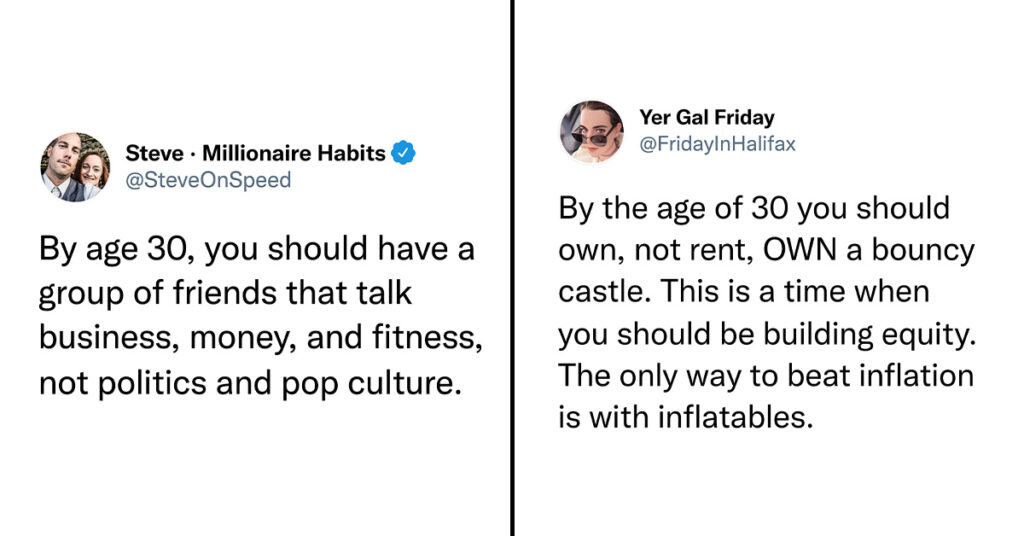
Task: Click the "Yer Gal Friday" display name
Action: (x=707, y=117)
